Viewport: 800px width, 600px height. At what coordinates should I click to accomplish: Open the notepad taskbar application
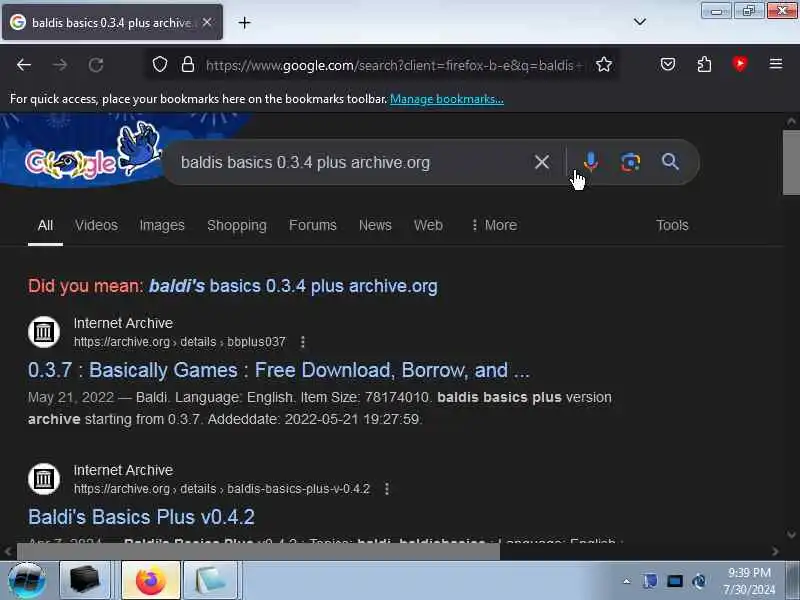tap(210, 580)
